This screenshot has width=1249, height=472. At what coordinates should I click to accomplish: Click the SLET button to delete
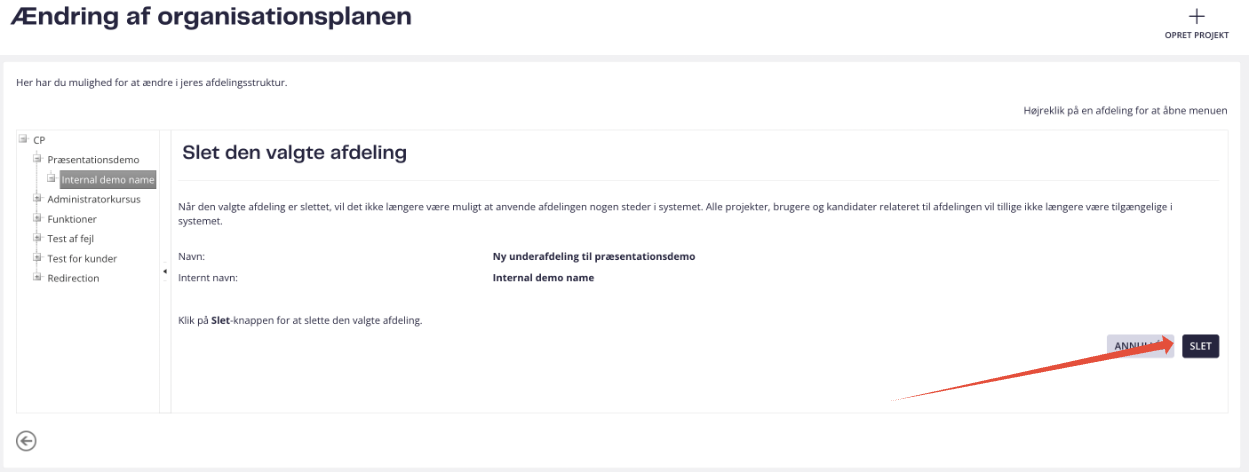pyautogui.click(x=1200, y=346)
